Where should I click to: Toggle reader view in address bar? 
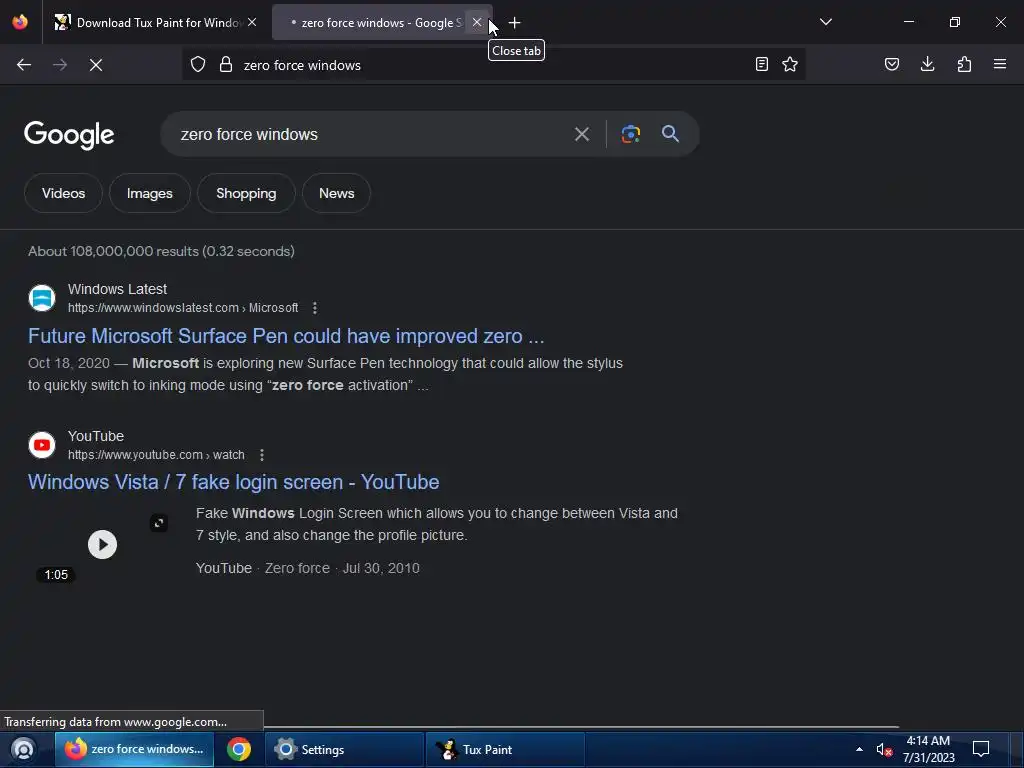[x=761, y=64]
